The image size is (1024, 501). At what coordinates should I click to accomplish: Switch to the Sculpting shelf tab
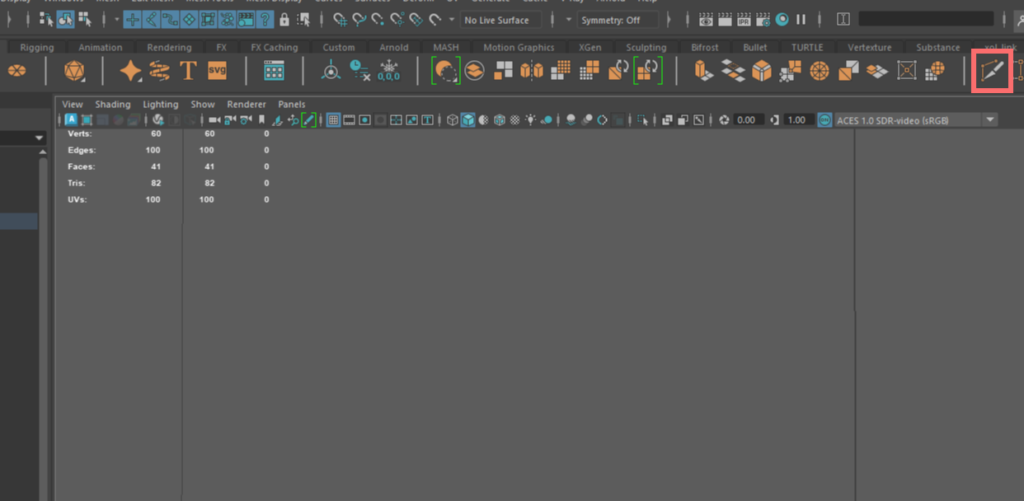coord(646,47)
